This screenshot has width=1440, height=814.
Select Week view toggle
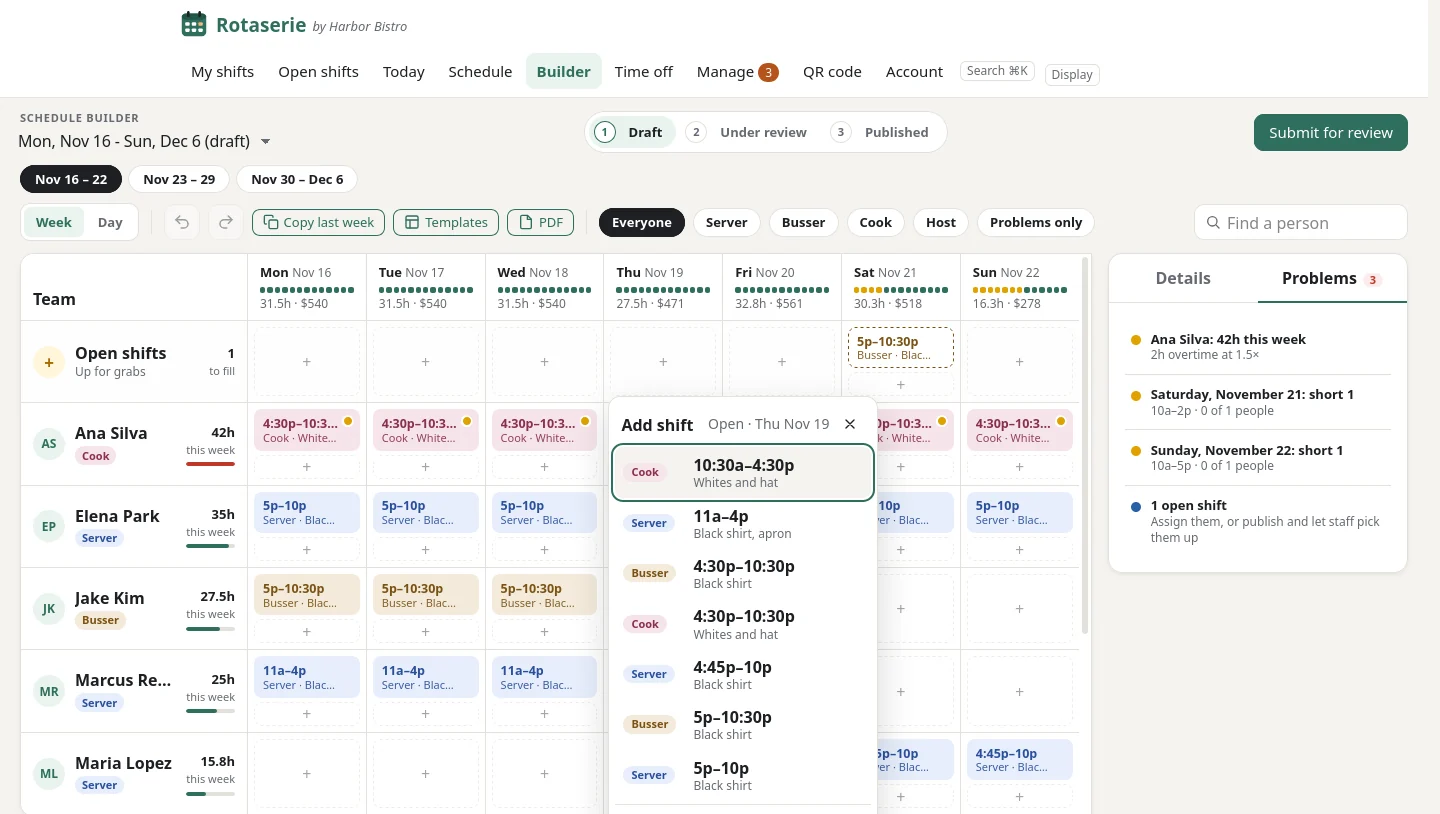point(54,222)
